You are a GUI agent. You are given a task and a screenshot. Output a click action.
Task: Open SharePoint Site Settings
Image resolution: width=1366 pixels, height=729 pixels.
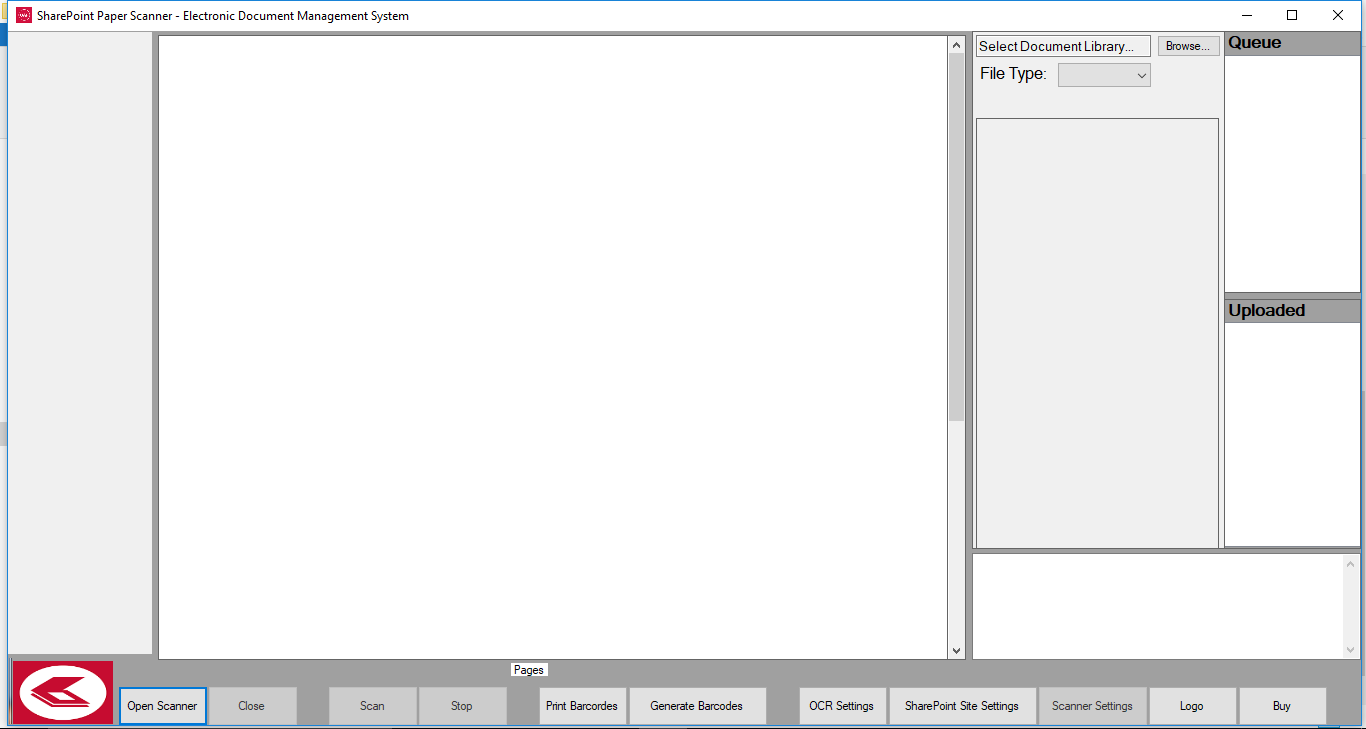coord(962,706)
